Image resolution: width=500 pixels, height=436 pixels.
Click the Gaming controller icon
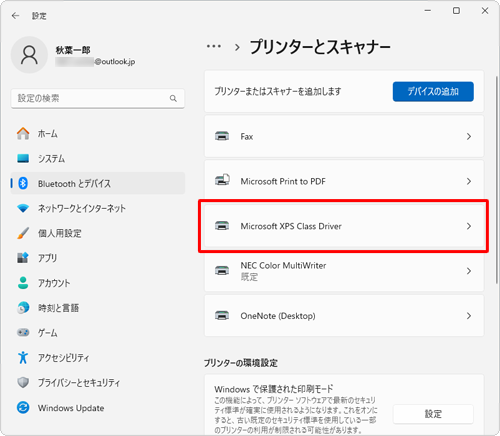pyautogui.click(x=23, y=332)
